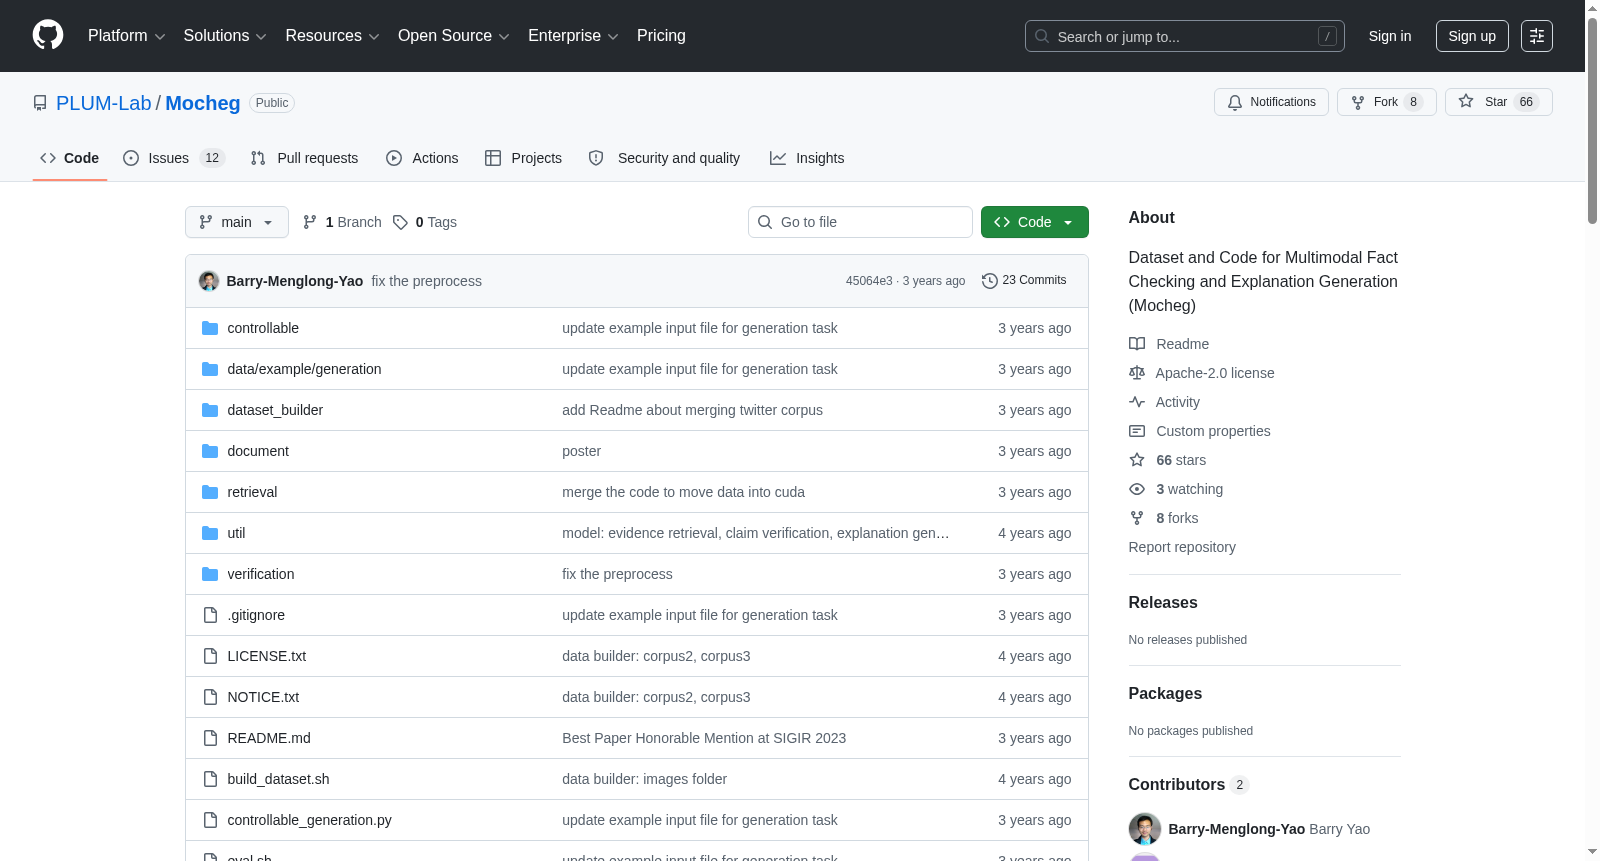Viewport: 1600px width, 861px height.
Task: Open 'merge the code to move data into cuda' commit
Action: 683,492
